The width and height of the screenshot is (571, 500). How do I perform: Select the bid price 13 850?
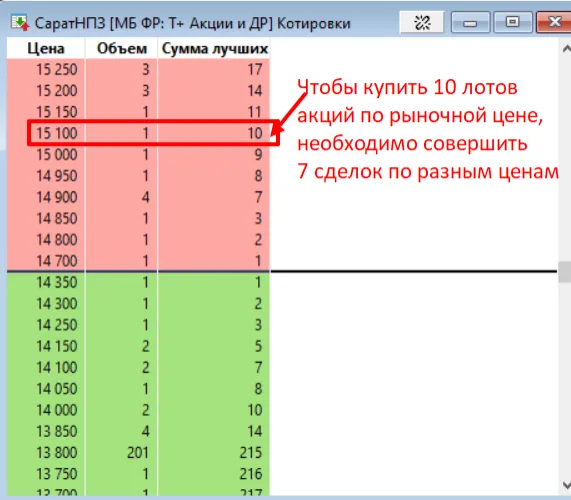click(x=57, y=432)
